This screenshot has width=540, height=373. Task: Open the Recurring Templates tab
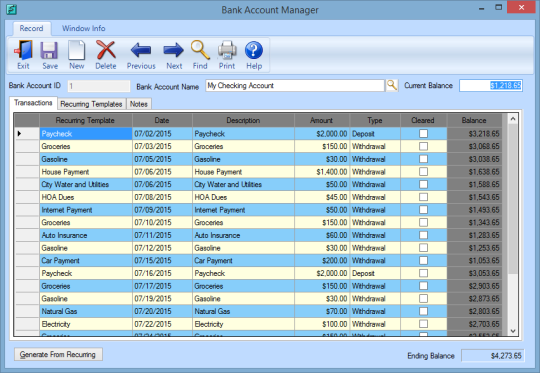[91, 104]
